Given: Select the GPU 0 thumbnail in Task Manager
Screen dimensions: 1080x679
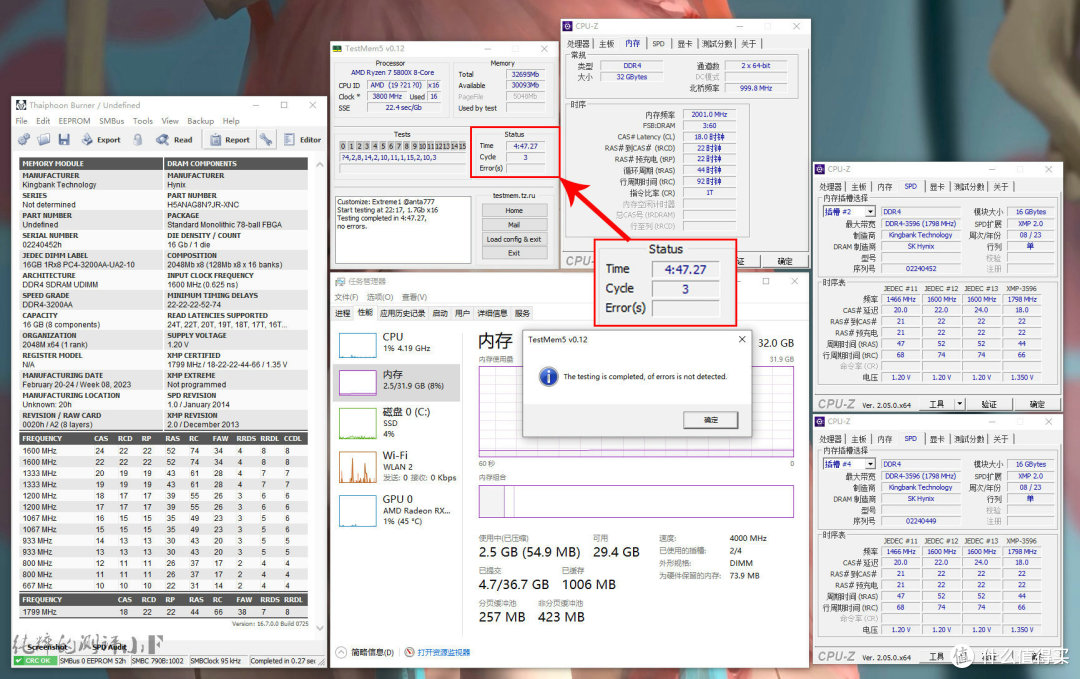Looking at the screenshot, I should [357, 510].
